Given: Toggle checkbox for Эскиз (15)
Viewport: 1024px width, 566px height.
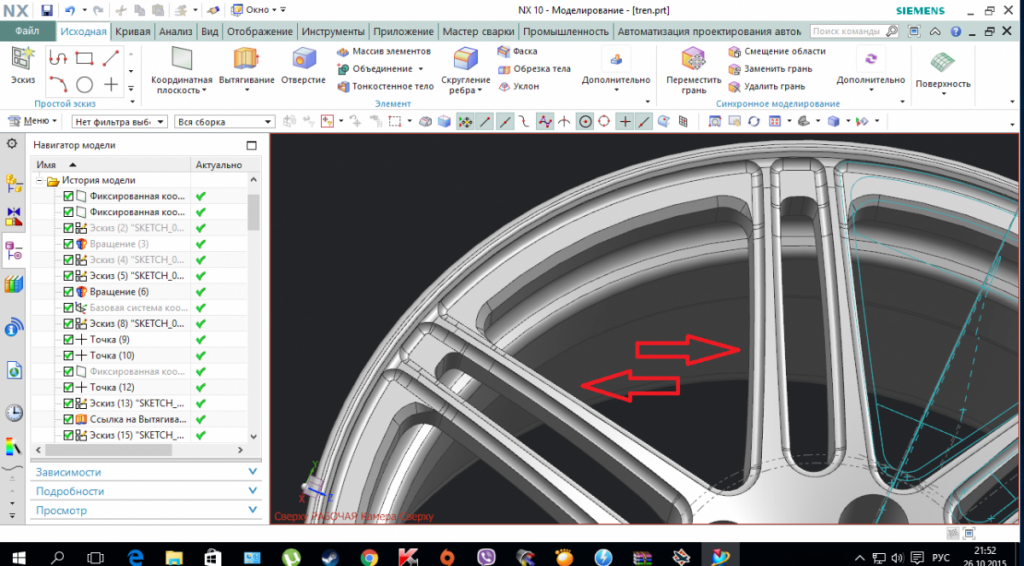Looking at the screenshot, I should click(68, 435).
